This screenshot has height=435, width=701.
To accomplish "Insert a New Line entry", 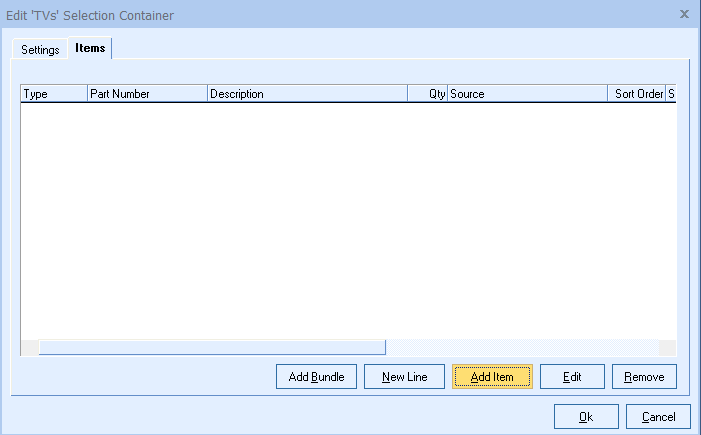I will [404, 377].
